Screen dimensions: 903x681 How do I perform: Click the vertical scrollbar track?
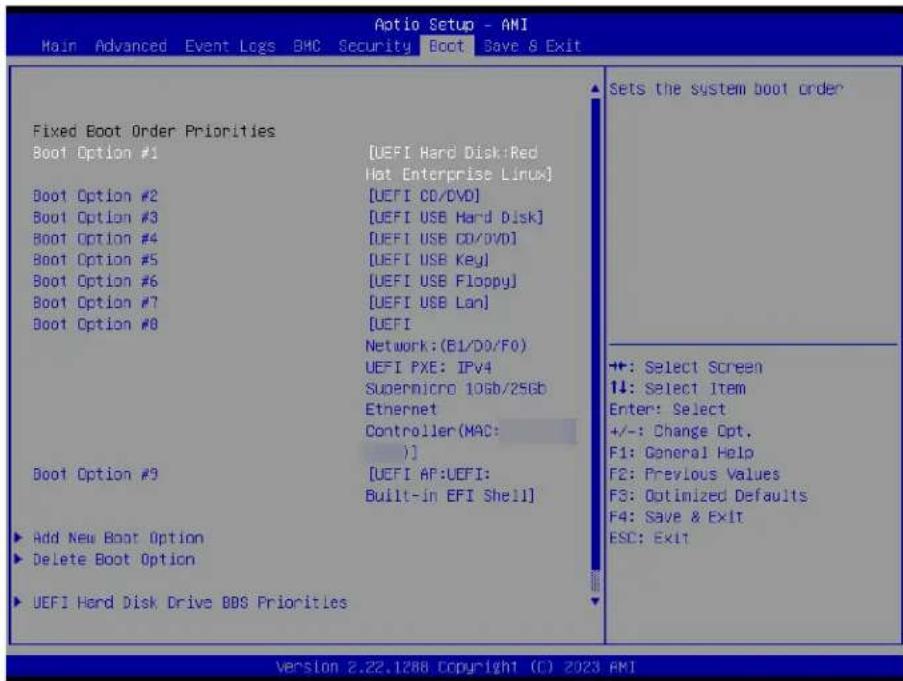[x=595, y=345]
